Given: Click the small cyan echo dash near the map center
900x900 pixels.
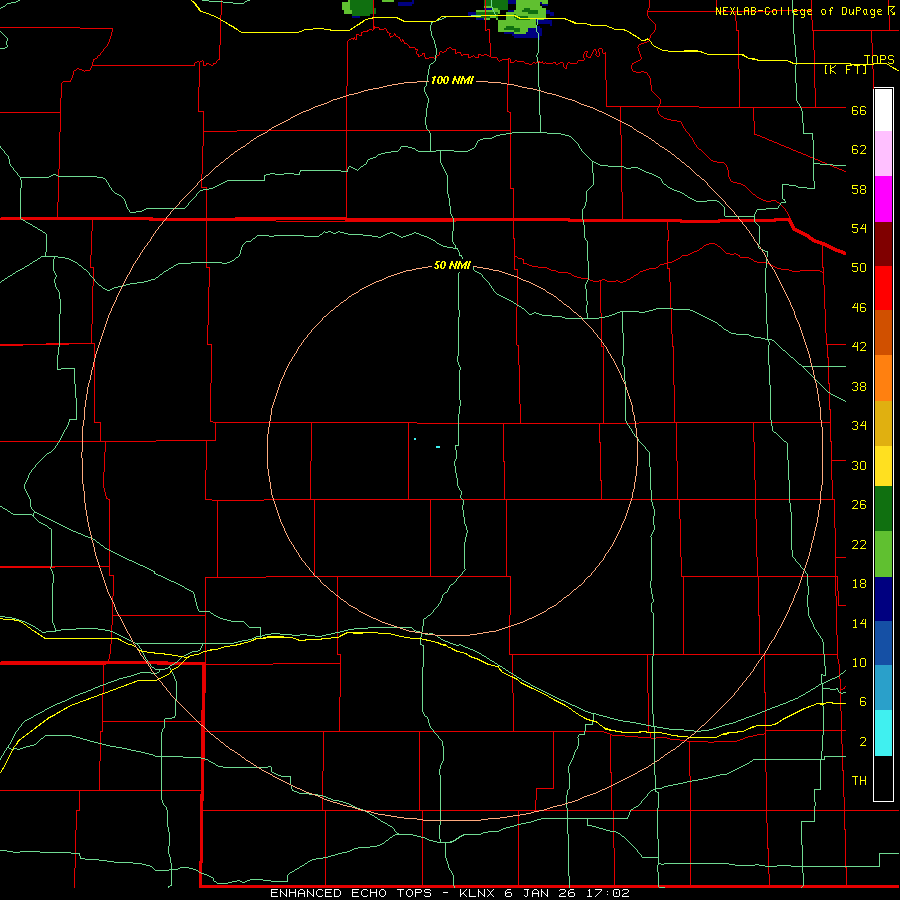Looking at the screenshot, I should 438,447.
